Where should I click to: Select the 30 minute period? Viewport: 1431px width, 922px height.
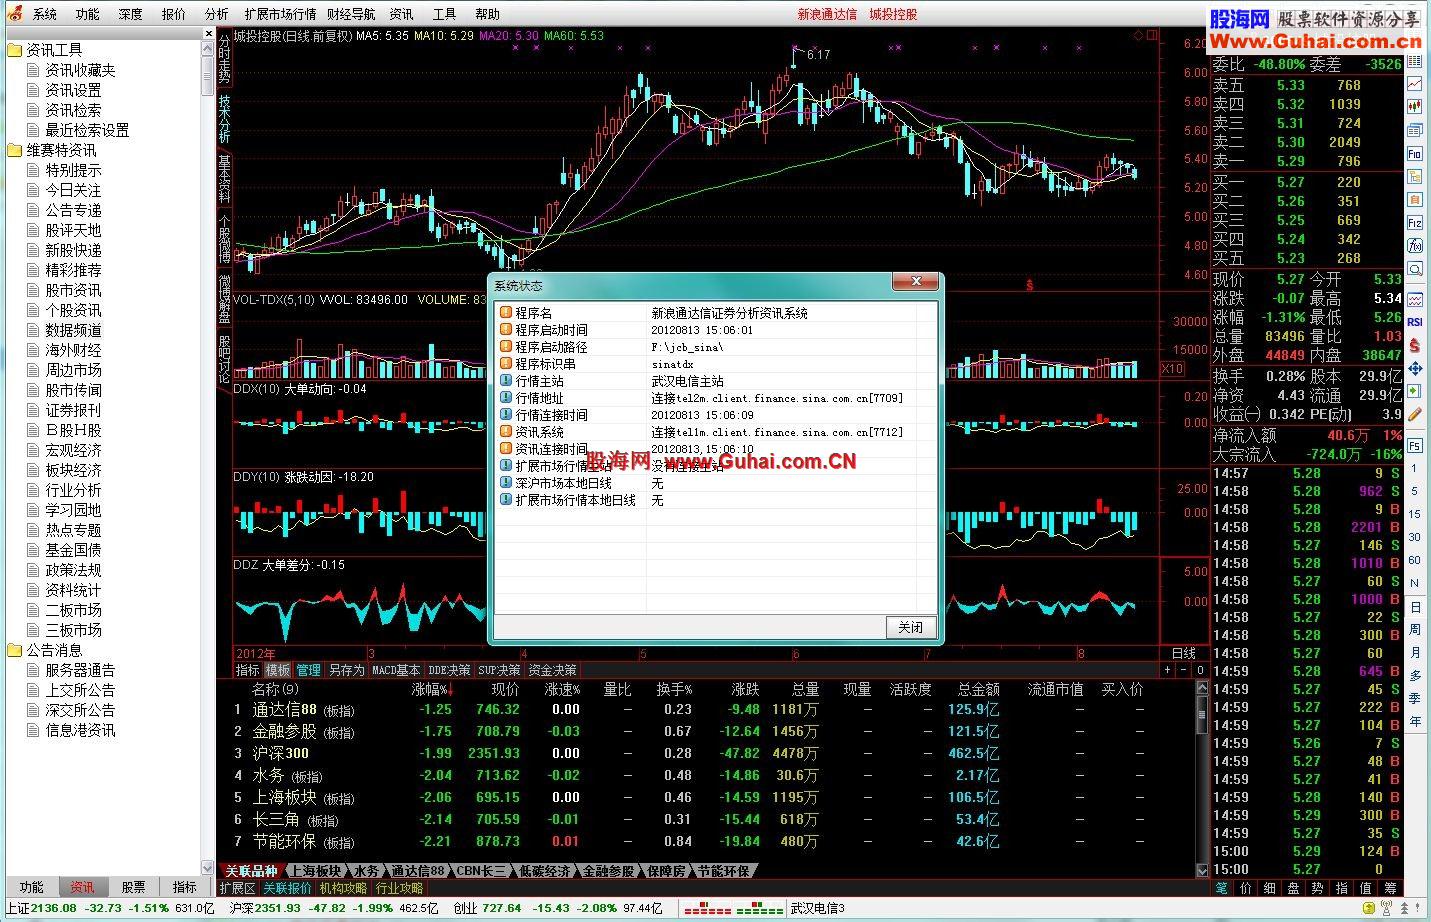click(x=1415, y=537)
